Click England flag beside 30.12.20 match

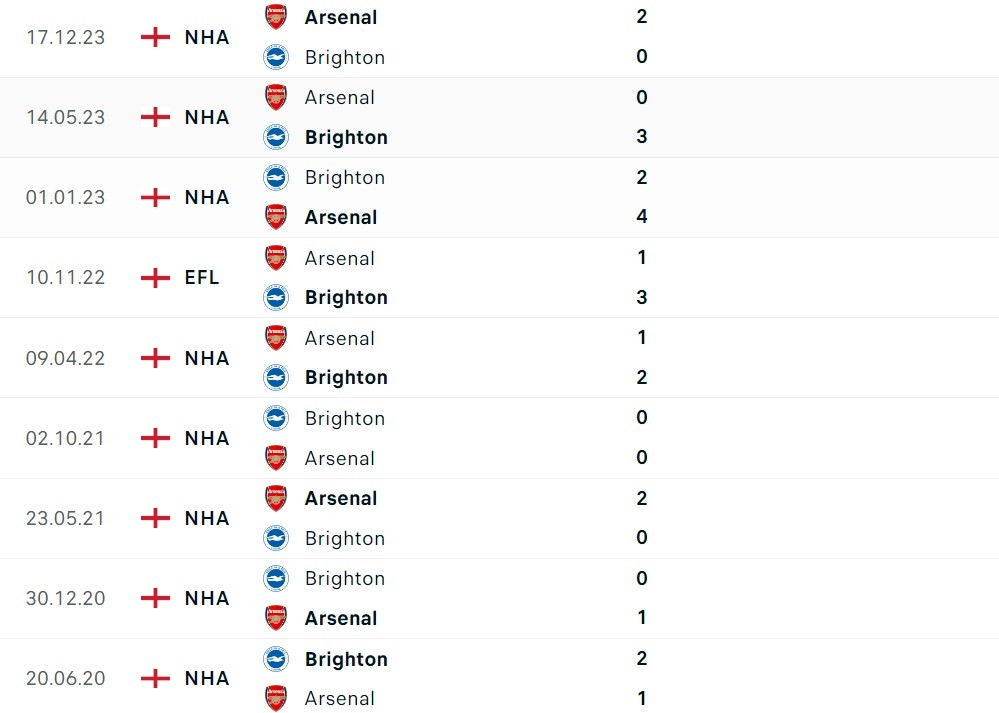coord(155,598)
